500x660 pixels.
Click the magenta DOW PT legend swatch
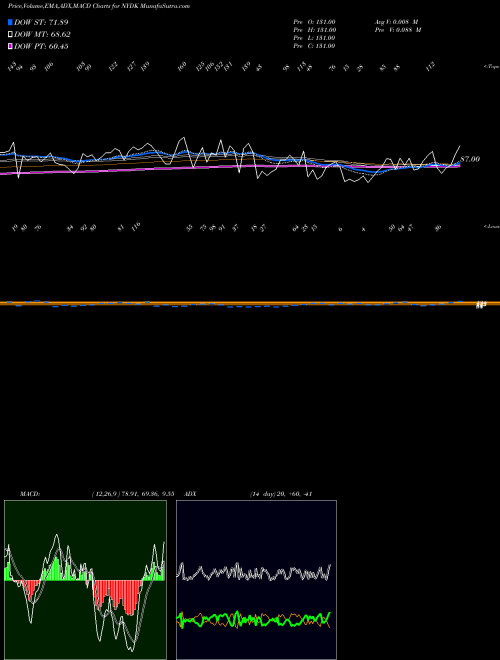(11, 46)
